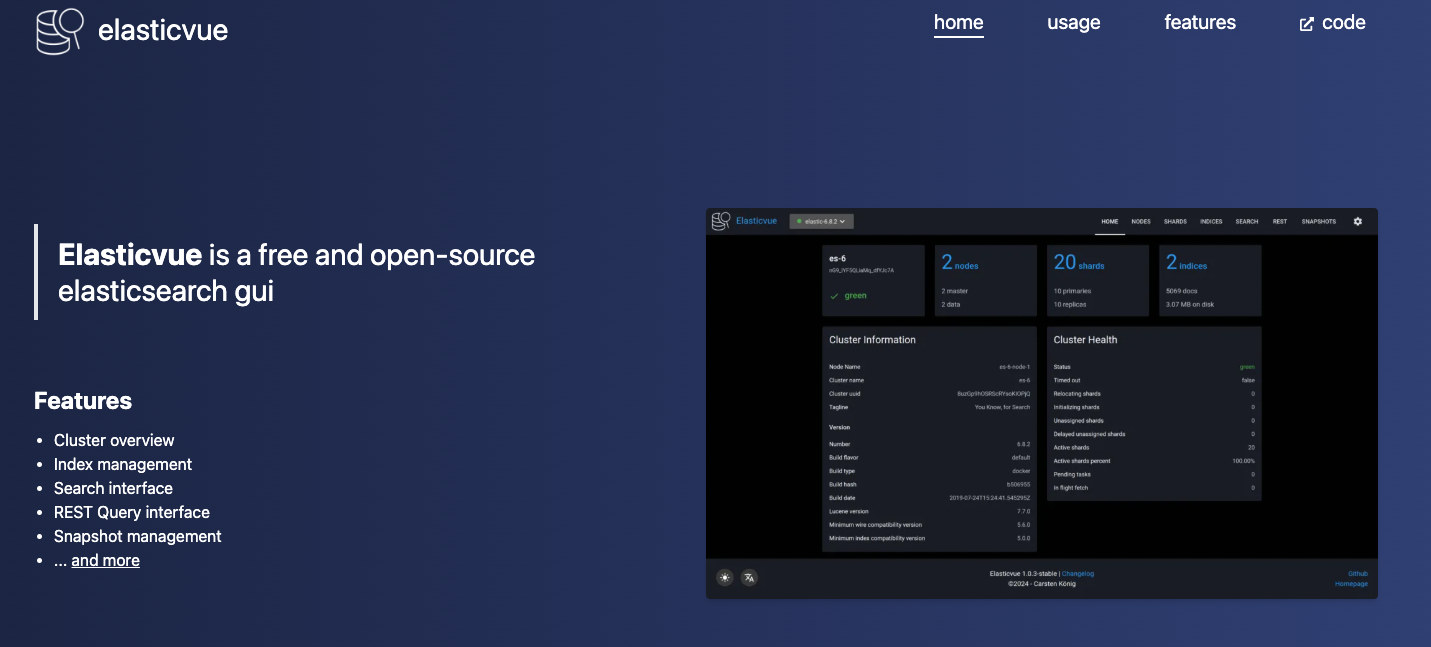Switch to the INDICES tab

pos(1211,221)
